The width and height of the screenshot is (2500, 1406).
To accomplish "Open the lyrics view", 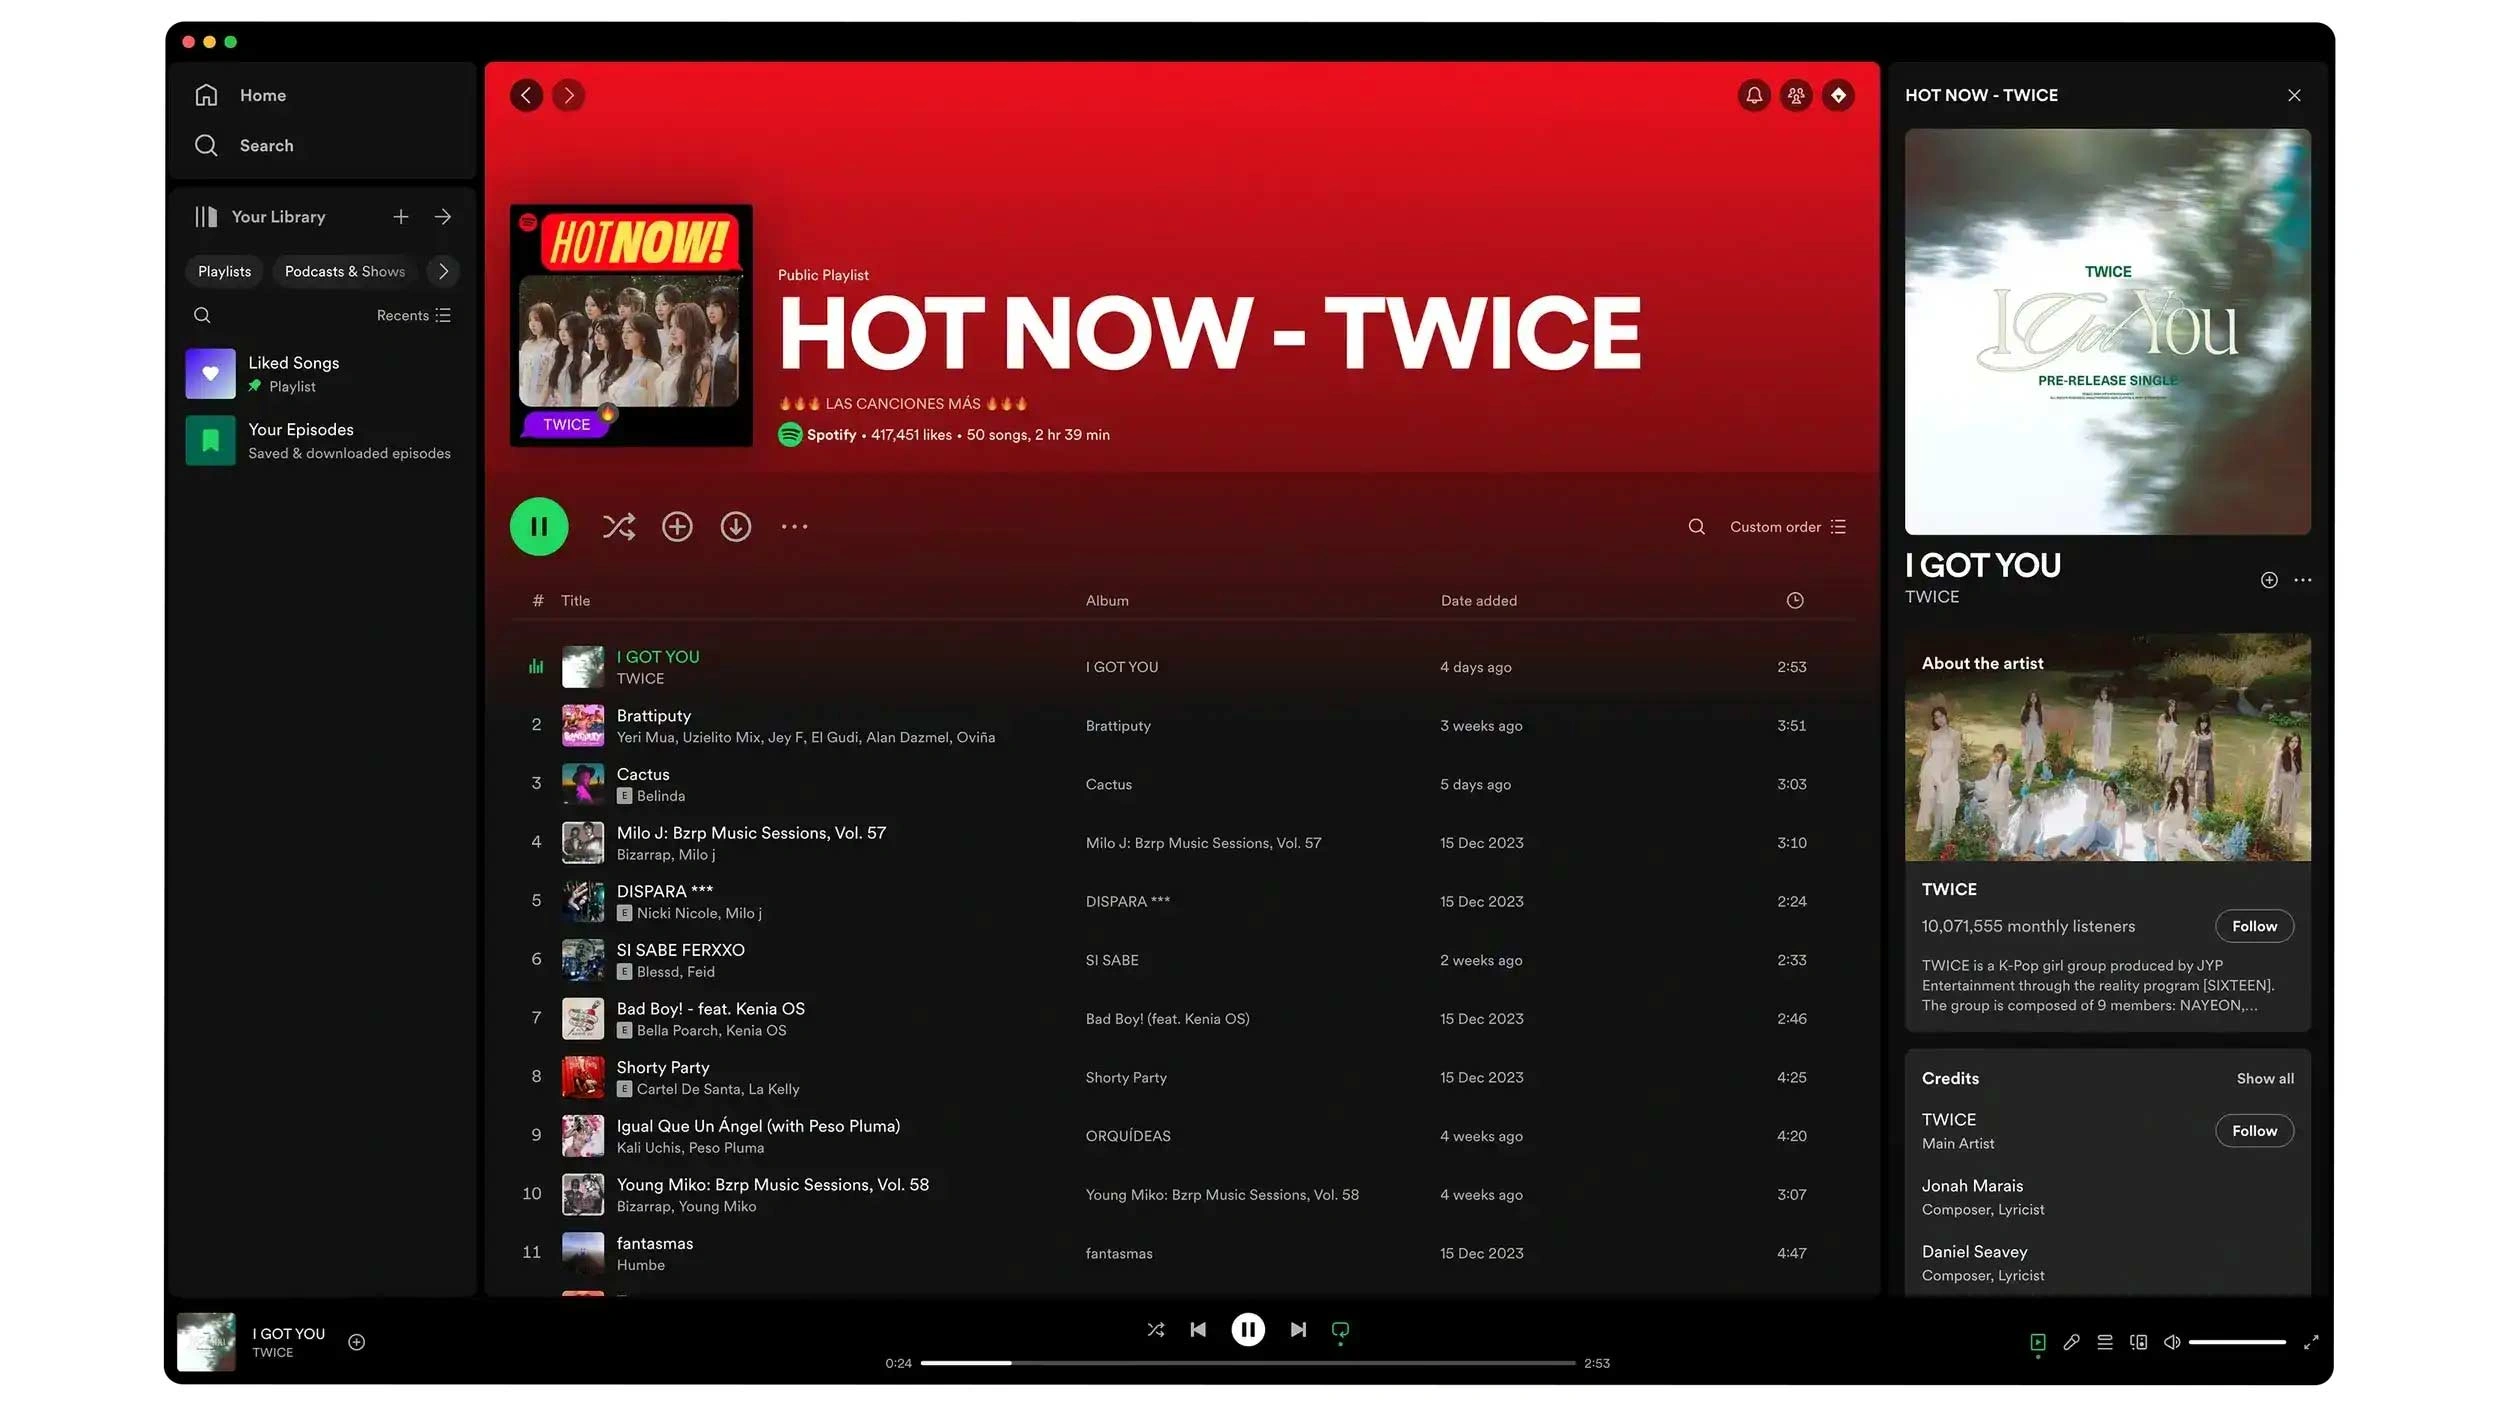I will pyautogui.click(x=2072, y=1342).
